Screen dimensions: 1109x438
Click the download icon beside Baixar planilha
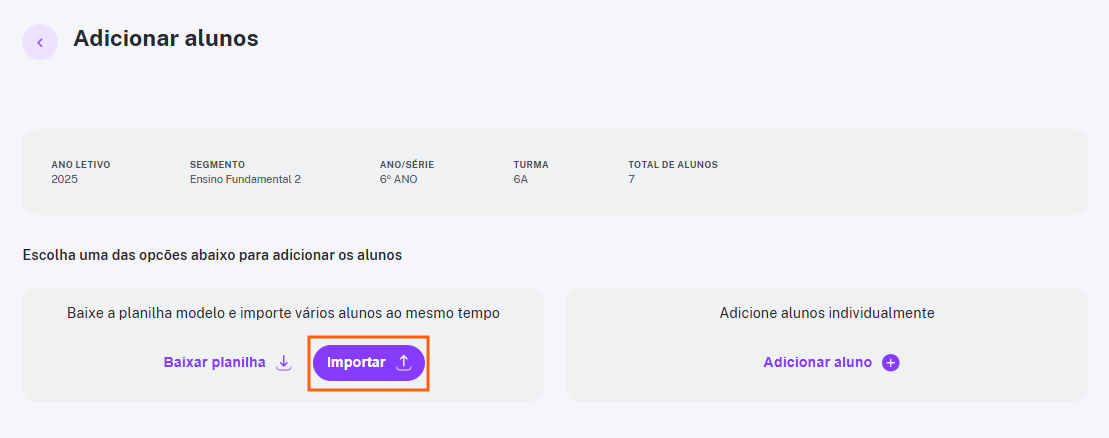coord(284,363)
